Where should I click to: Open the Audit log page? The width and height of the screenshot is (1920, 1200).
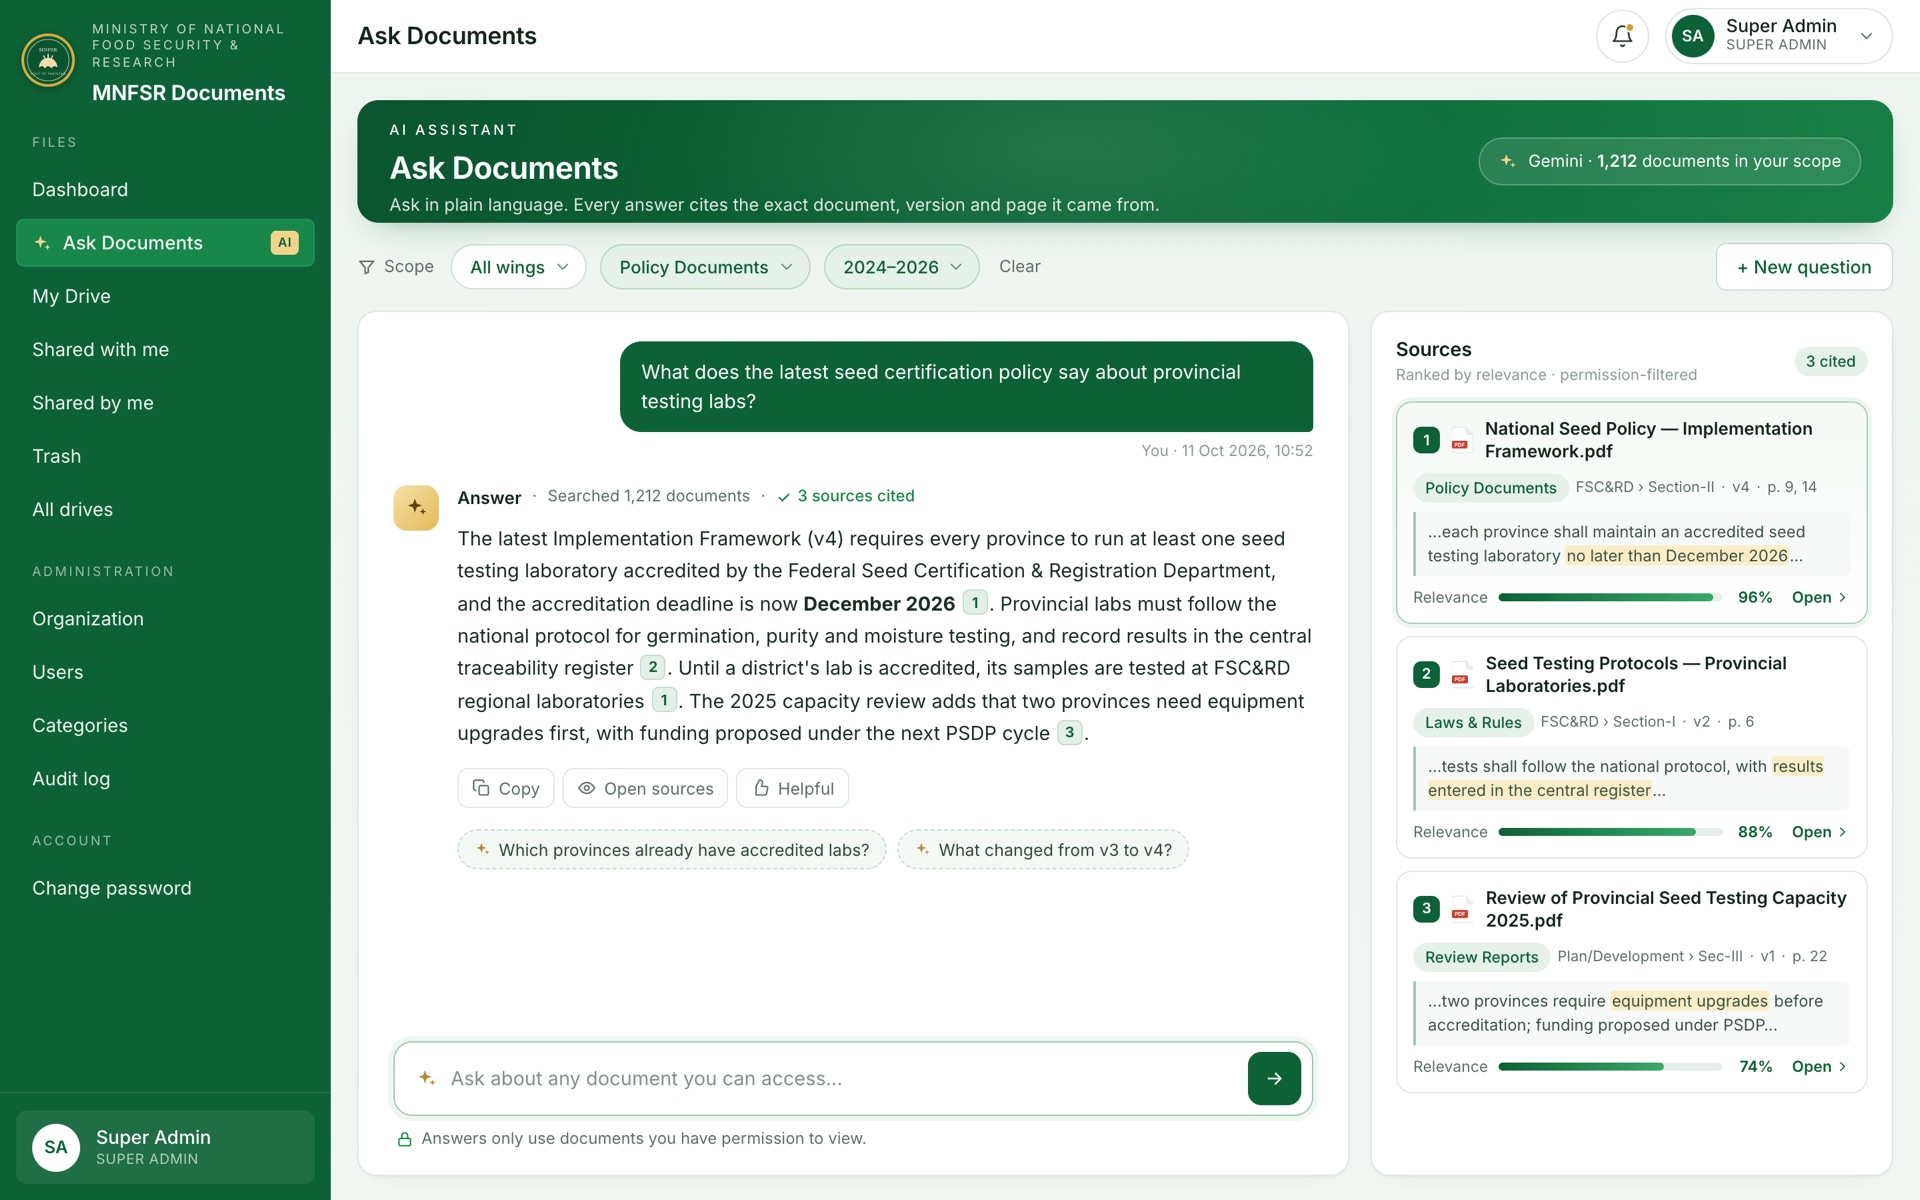(x=165, y=779)
